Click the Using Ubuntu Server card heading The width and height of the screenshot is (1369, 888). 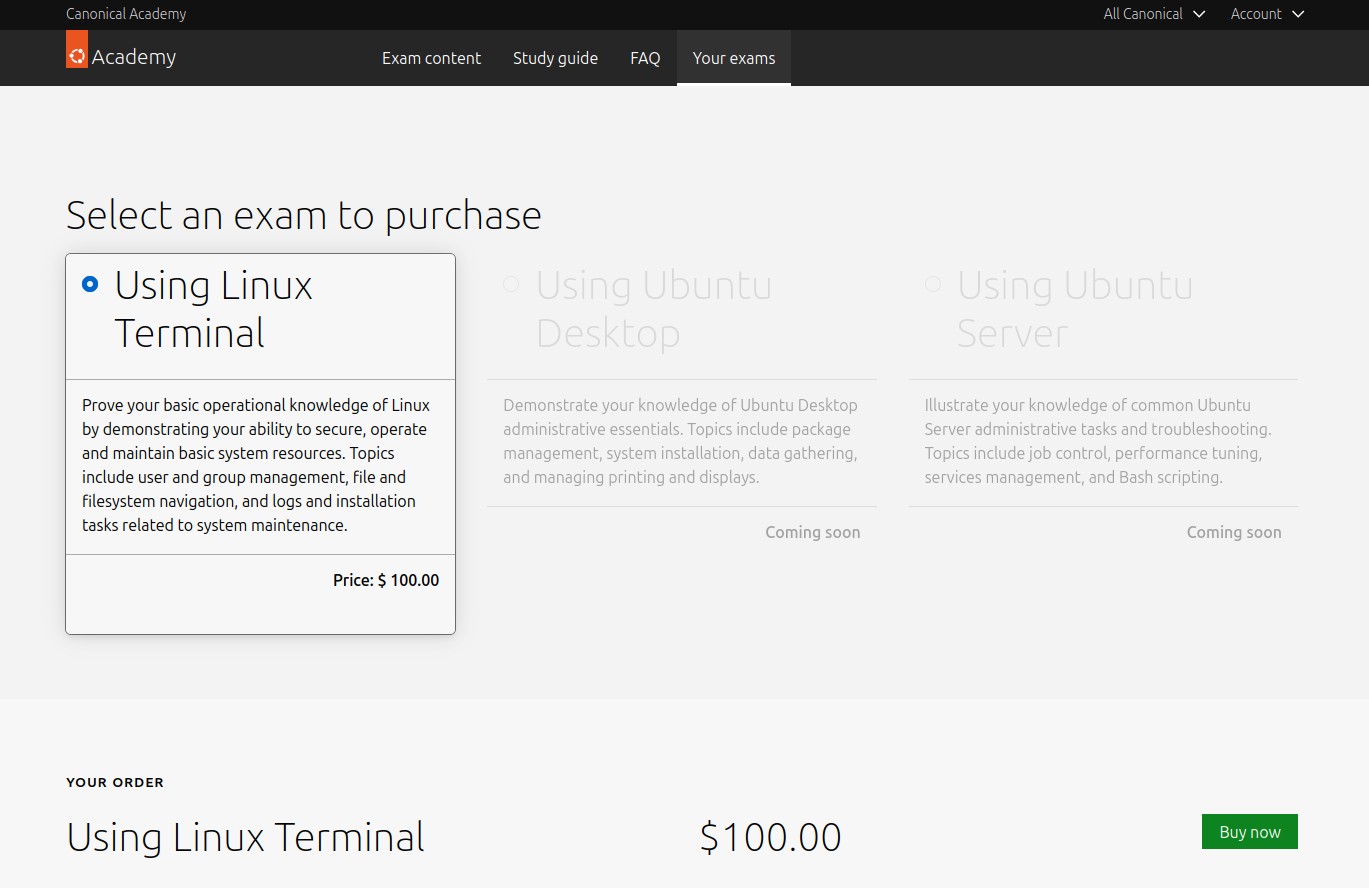(1074, 309)
